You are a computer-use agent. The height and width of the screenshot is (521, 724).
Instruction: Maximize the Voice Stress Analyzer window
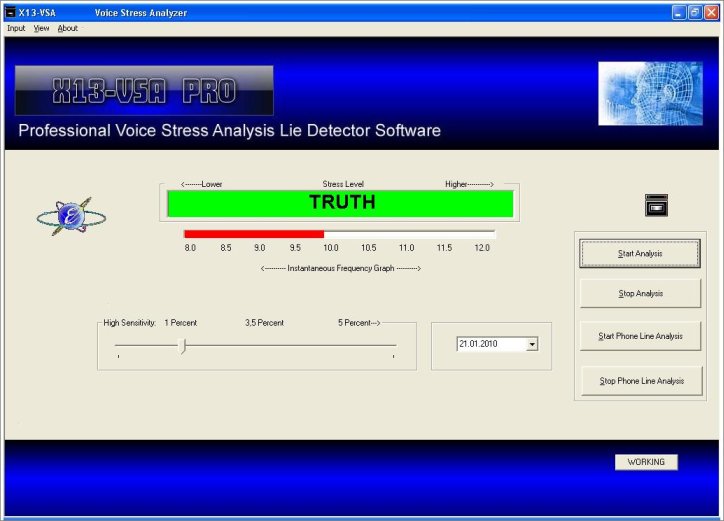click(x=694, y=12)
